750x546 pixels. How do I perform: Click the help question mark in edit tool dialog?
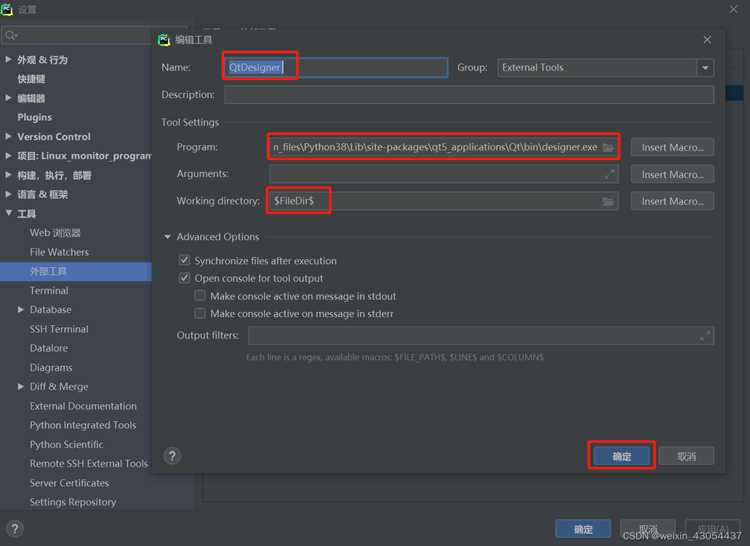(172, 456)
